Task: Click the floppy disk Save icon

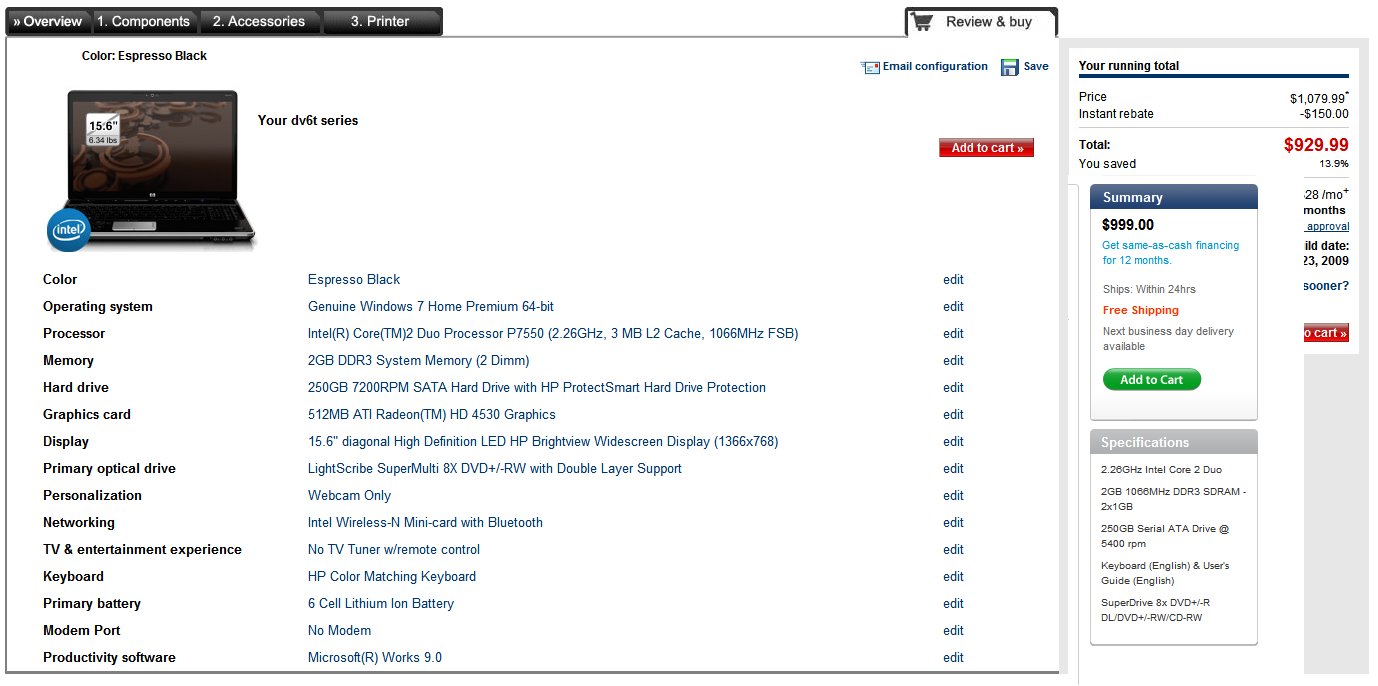Action: [x=1010, y=67]
